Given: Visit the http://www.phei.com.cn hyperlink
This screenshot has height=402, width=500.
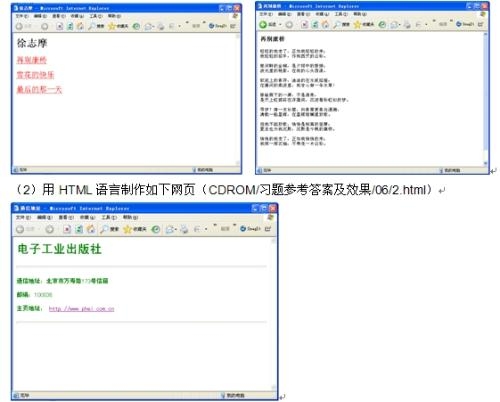Looking at the screenshot, I should point(81,309).
